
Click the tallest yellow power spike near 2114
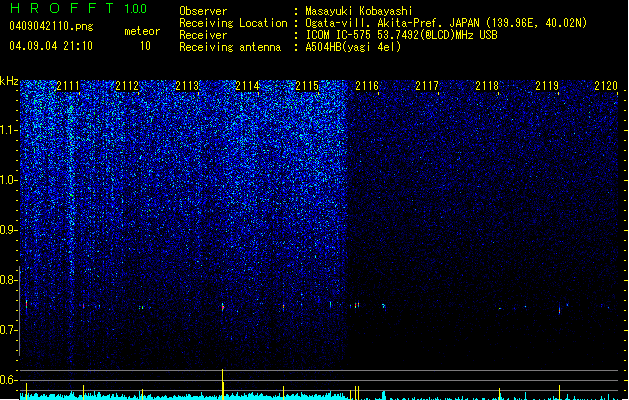click(223, 384)
